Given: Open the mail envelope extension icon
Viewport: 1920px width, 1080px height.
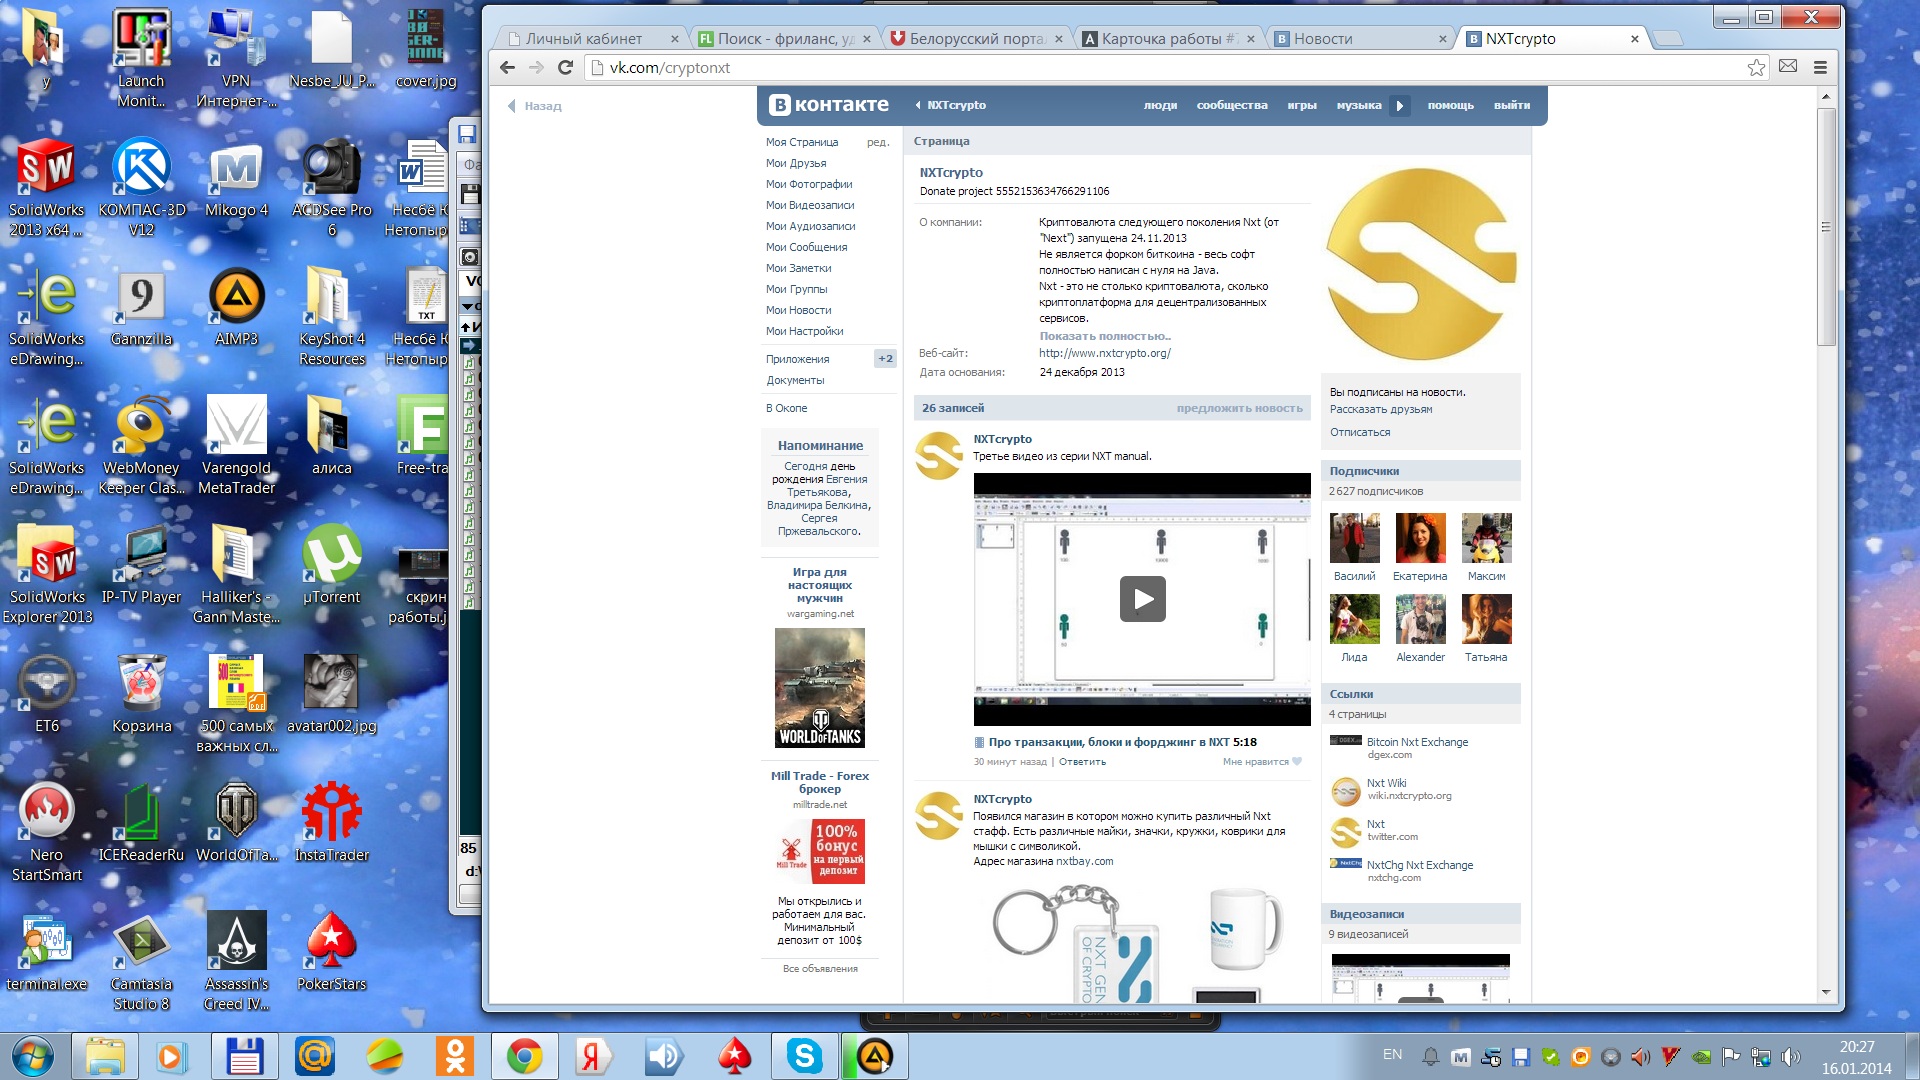Looking at the screenshot, I should click(x=1788, y=66).
